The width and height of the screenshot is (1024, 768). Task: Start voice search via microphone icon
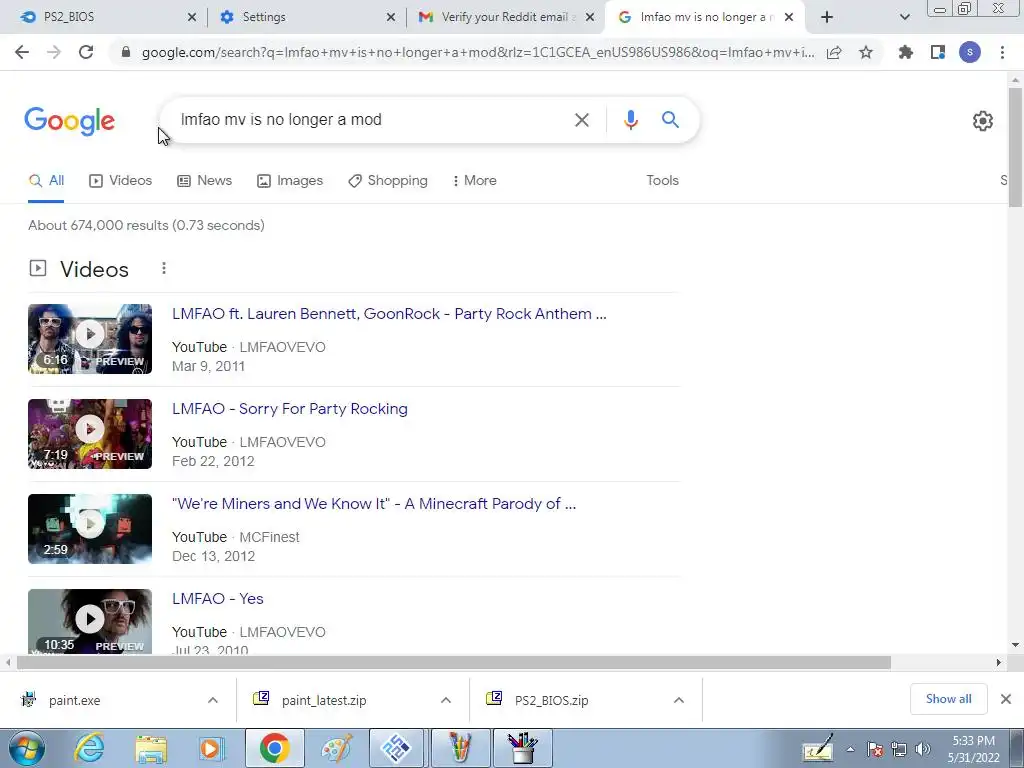630,120
